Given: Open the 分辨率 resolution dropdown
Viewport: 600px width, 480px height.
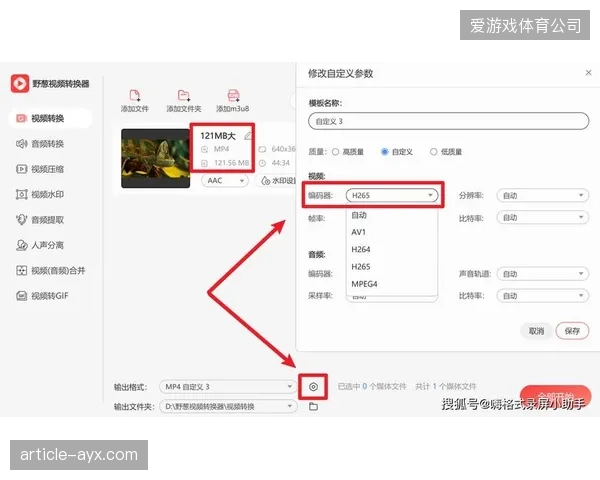Looking at the screenshot, I should coord(542,196).
